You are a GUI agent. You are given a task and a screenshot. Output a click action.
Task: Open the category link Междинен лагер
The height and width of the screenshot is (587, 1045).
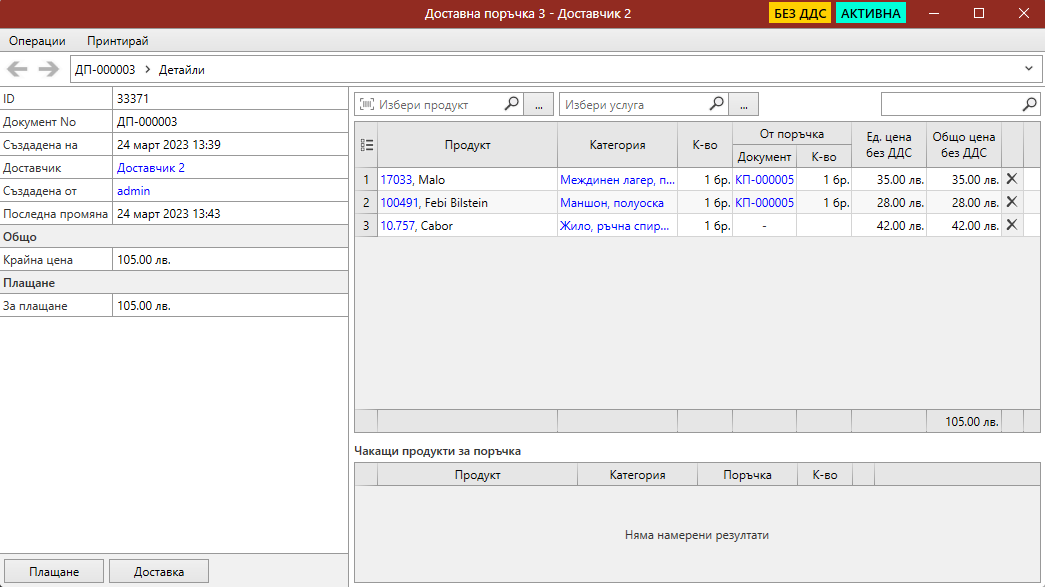617,180
